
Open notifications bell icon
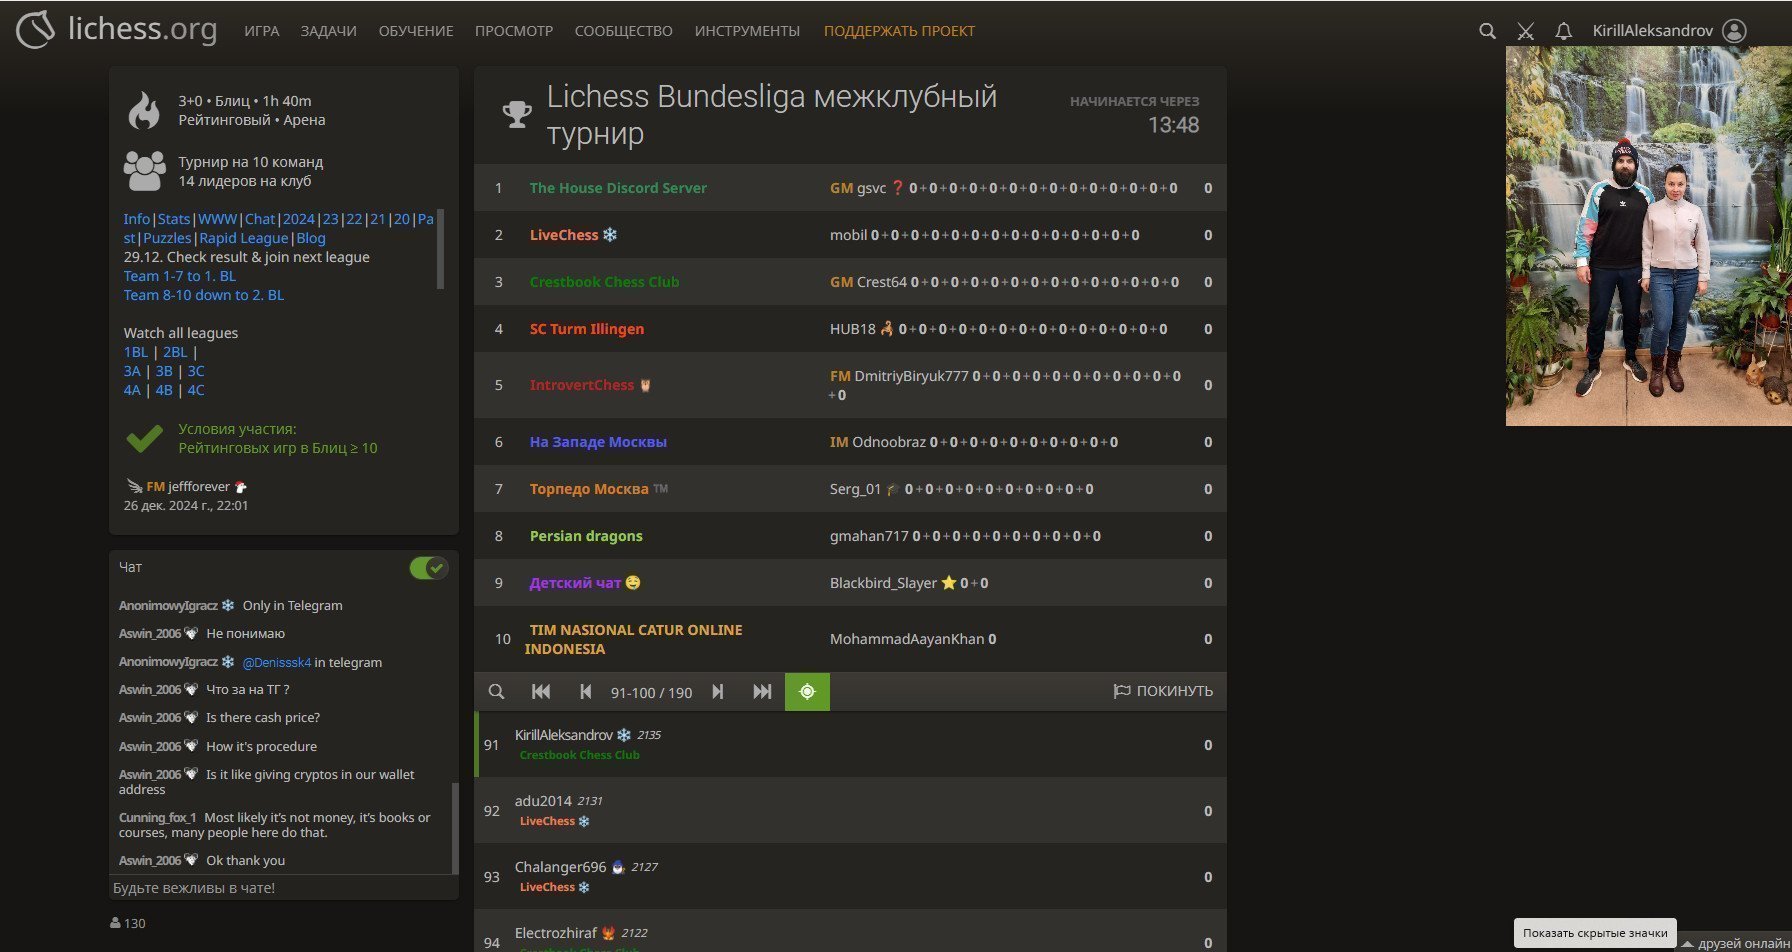pyautogui.click(x=1563, y=31)
